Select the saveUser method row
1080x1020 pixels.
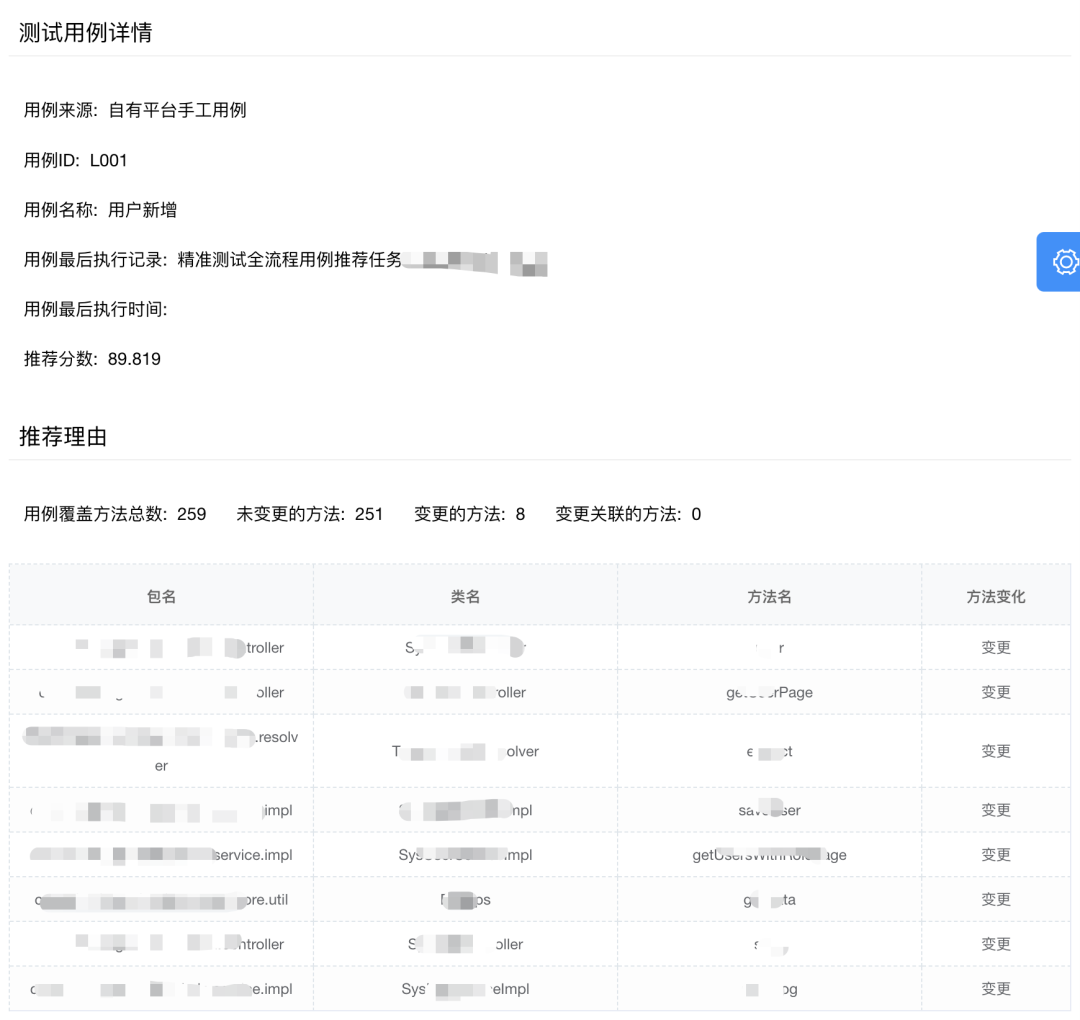tap(766, 810)
